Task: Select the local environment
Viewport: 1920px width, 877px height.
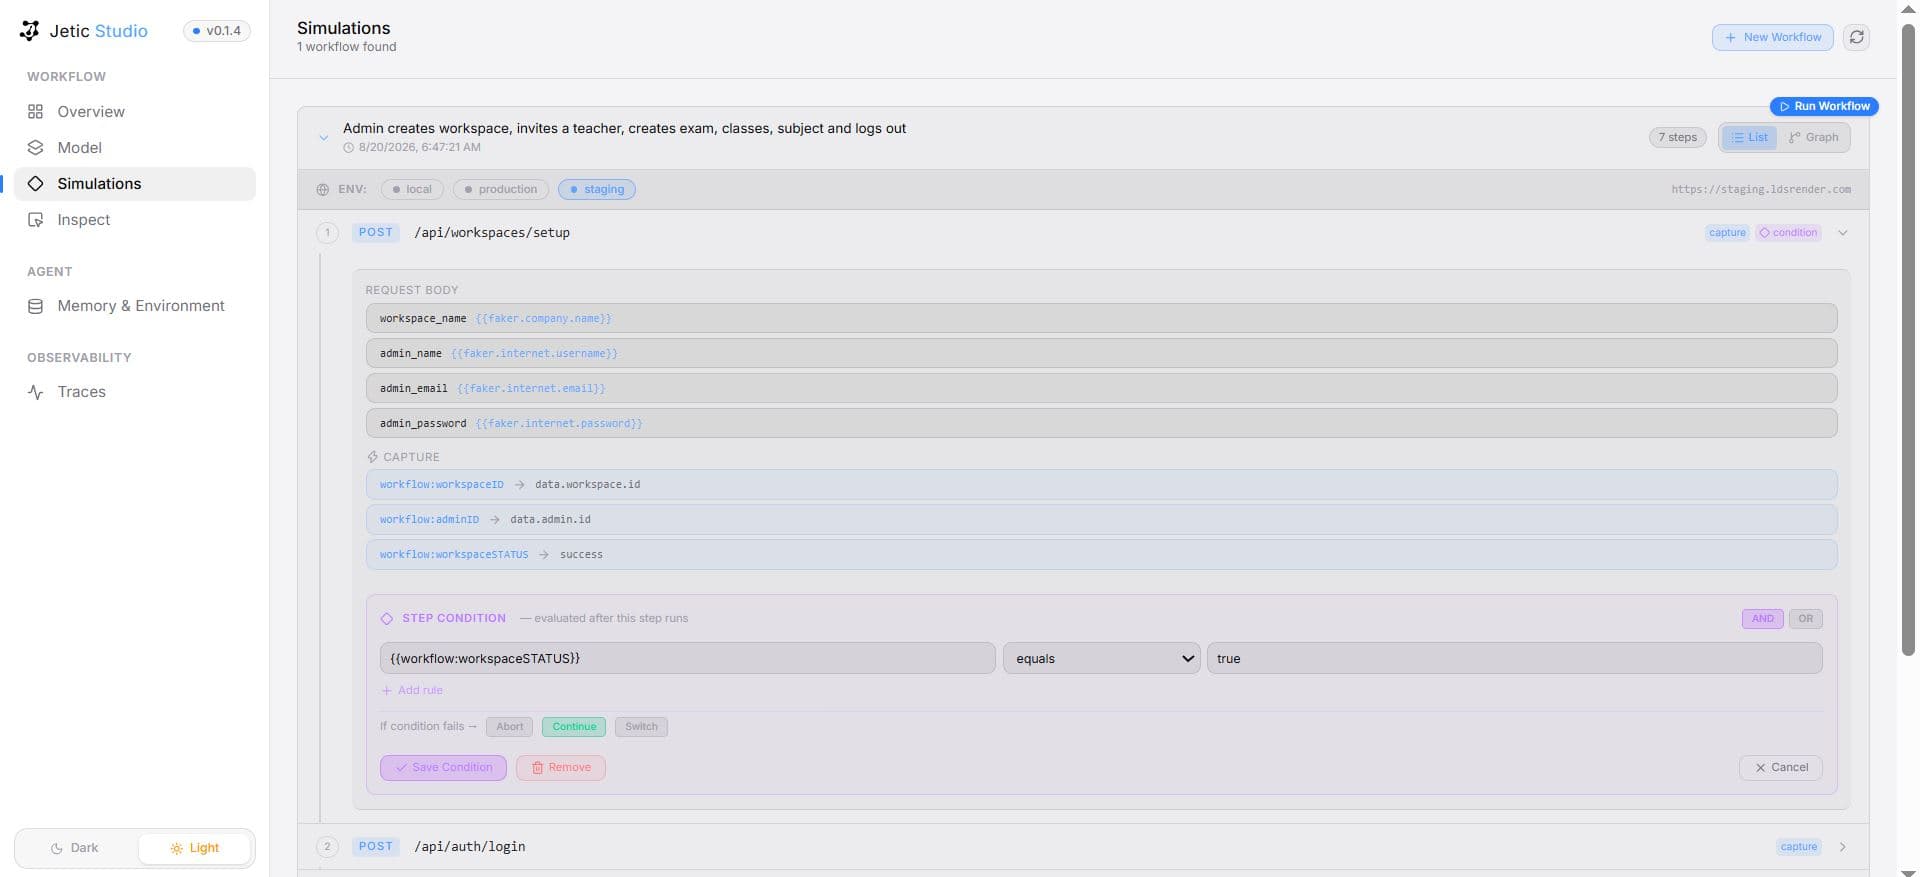Action: [x=412, y=189]
